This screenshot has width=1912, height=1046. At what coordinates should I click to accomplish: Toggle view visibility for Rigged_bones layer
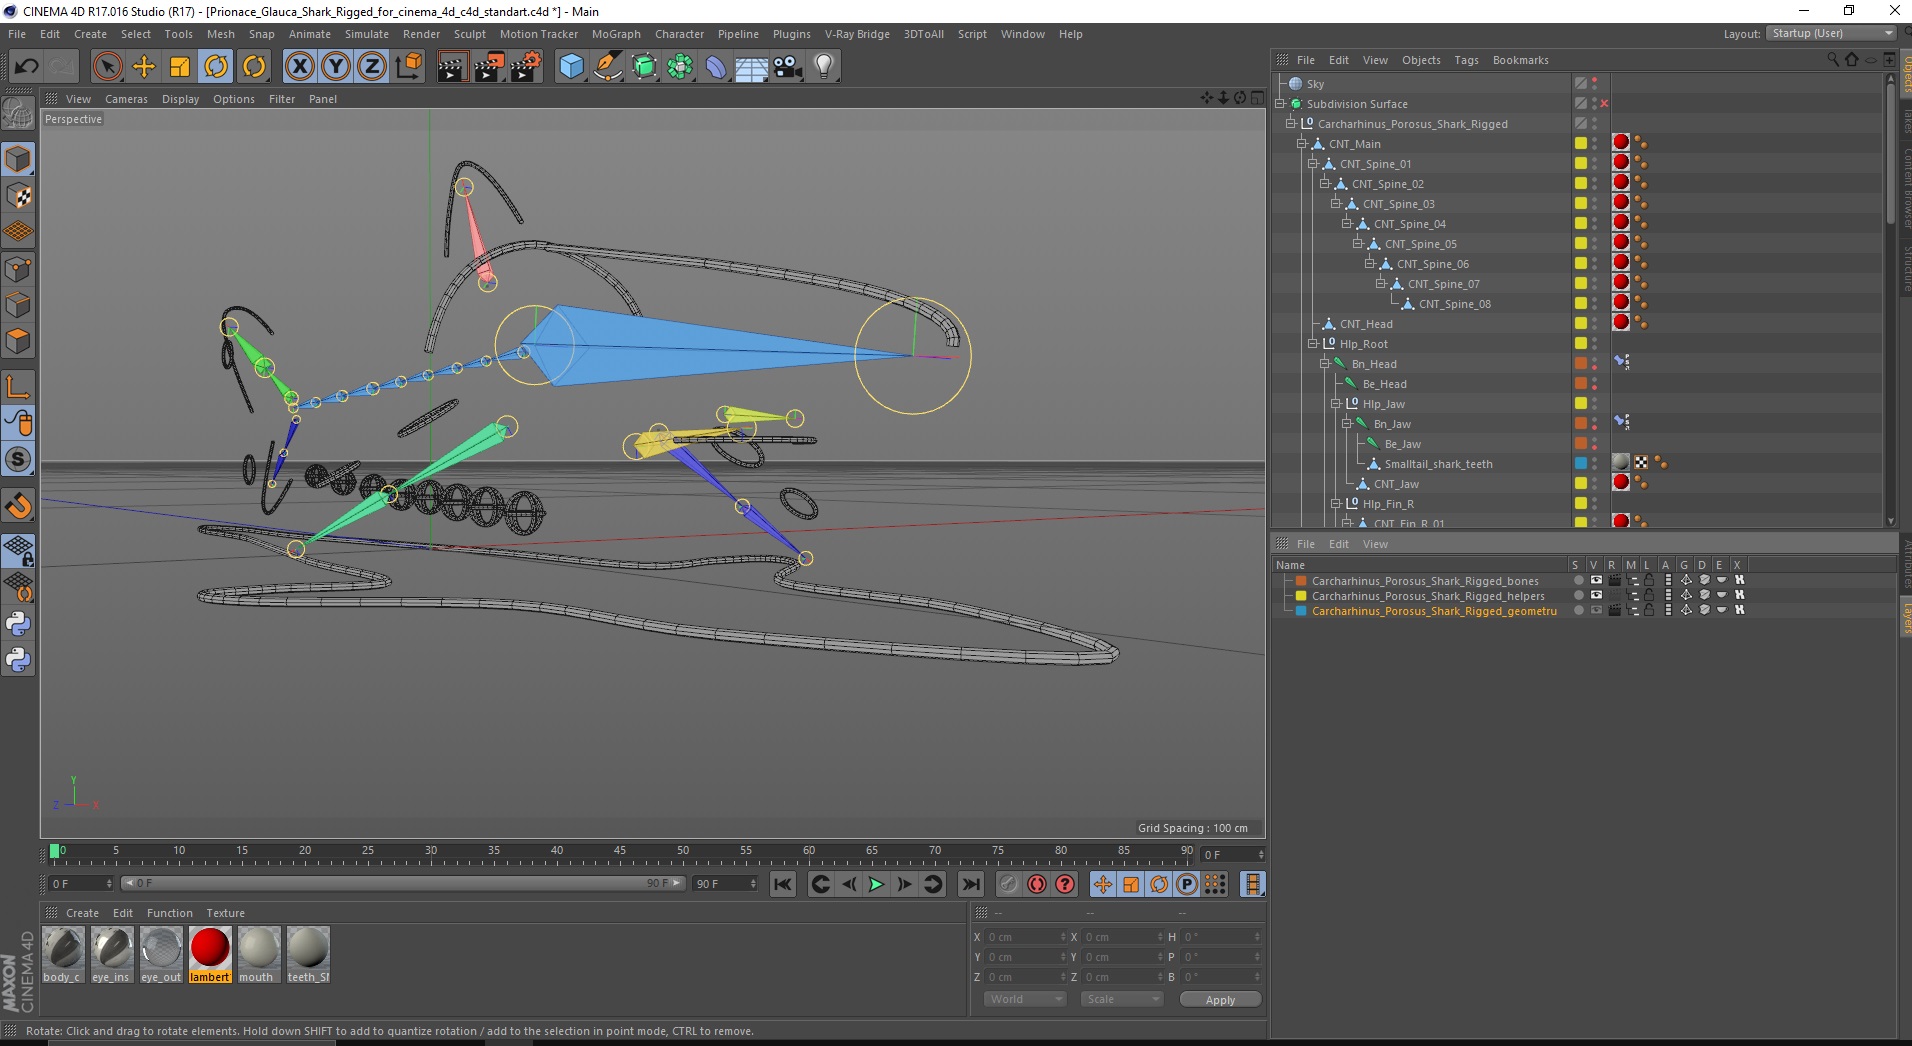coord(1596,580)
